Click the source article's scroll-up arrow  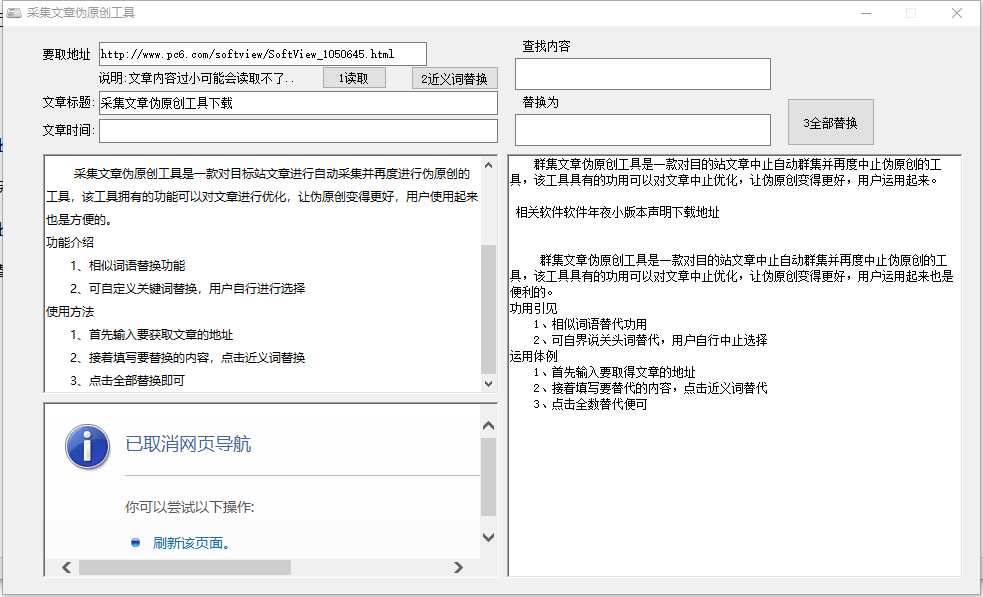pyautogui.click(x=488, y=165)
